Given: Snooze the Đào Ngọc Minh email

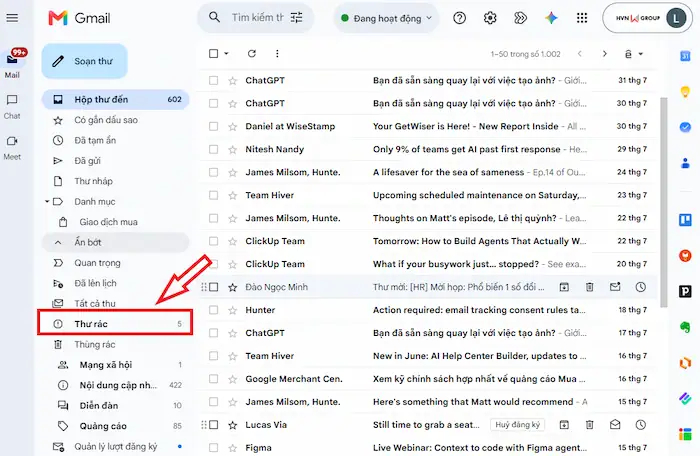Looking at the screenshot, I should [x=641, y=287].
